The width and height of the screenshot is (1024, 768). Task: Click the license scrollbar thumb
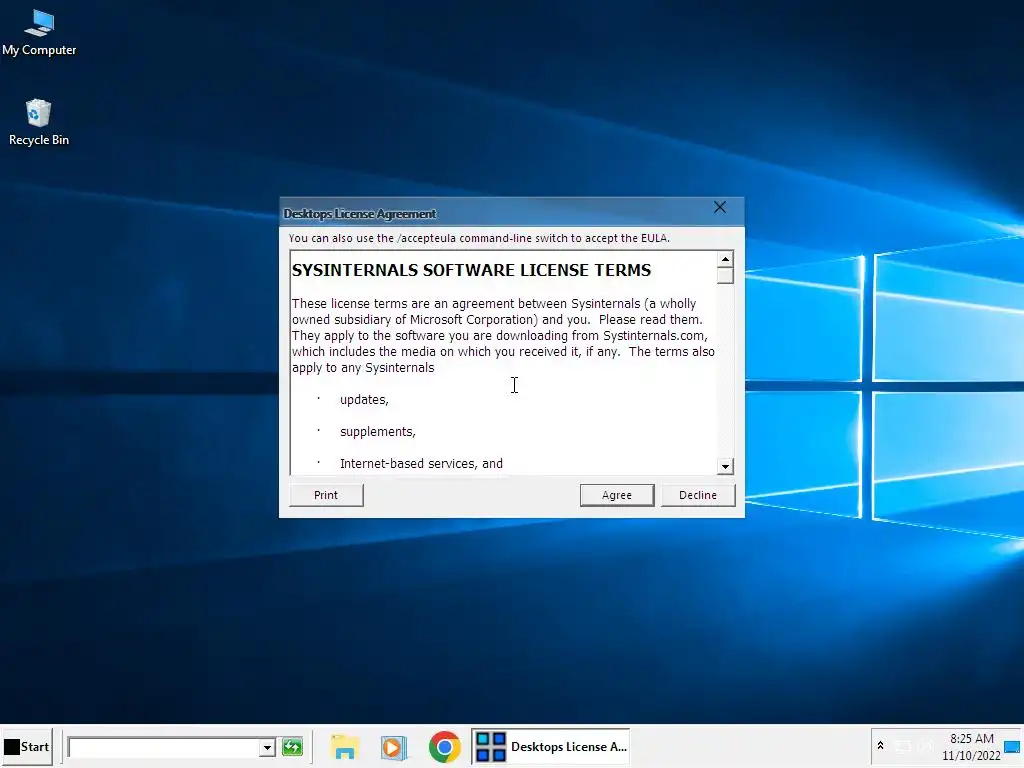pos(725,276)
